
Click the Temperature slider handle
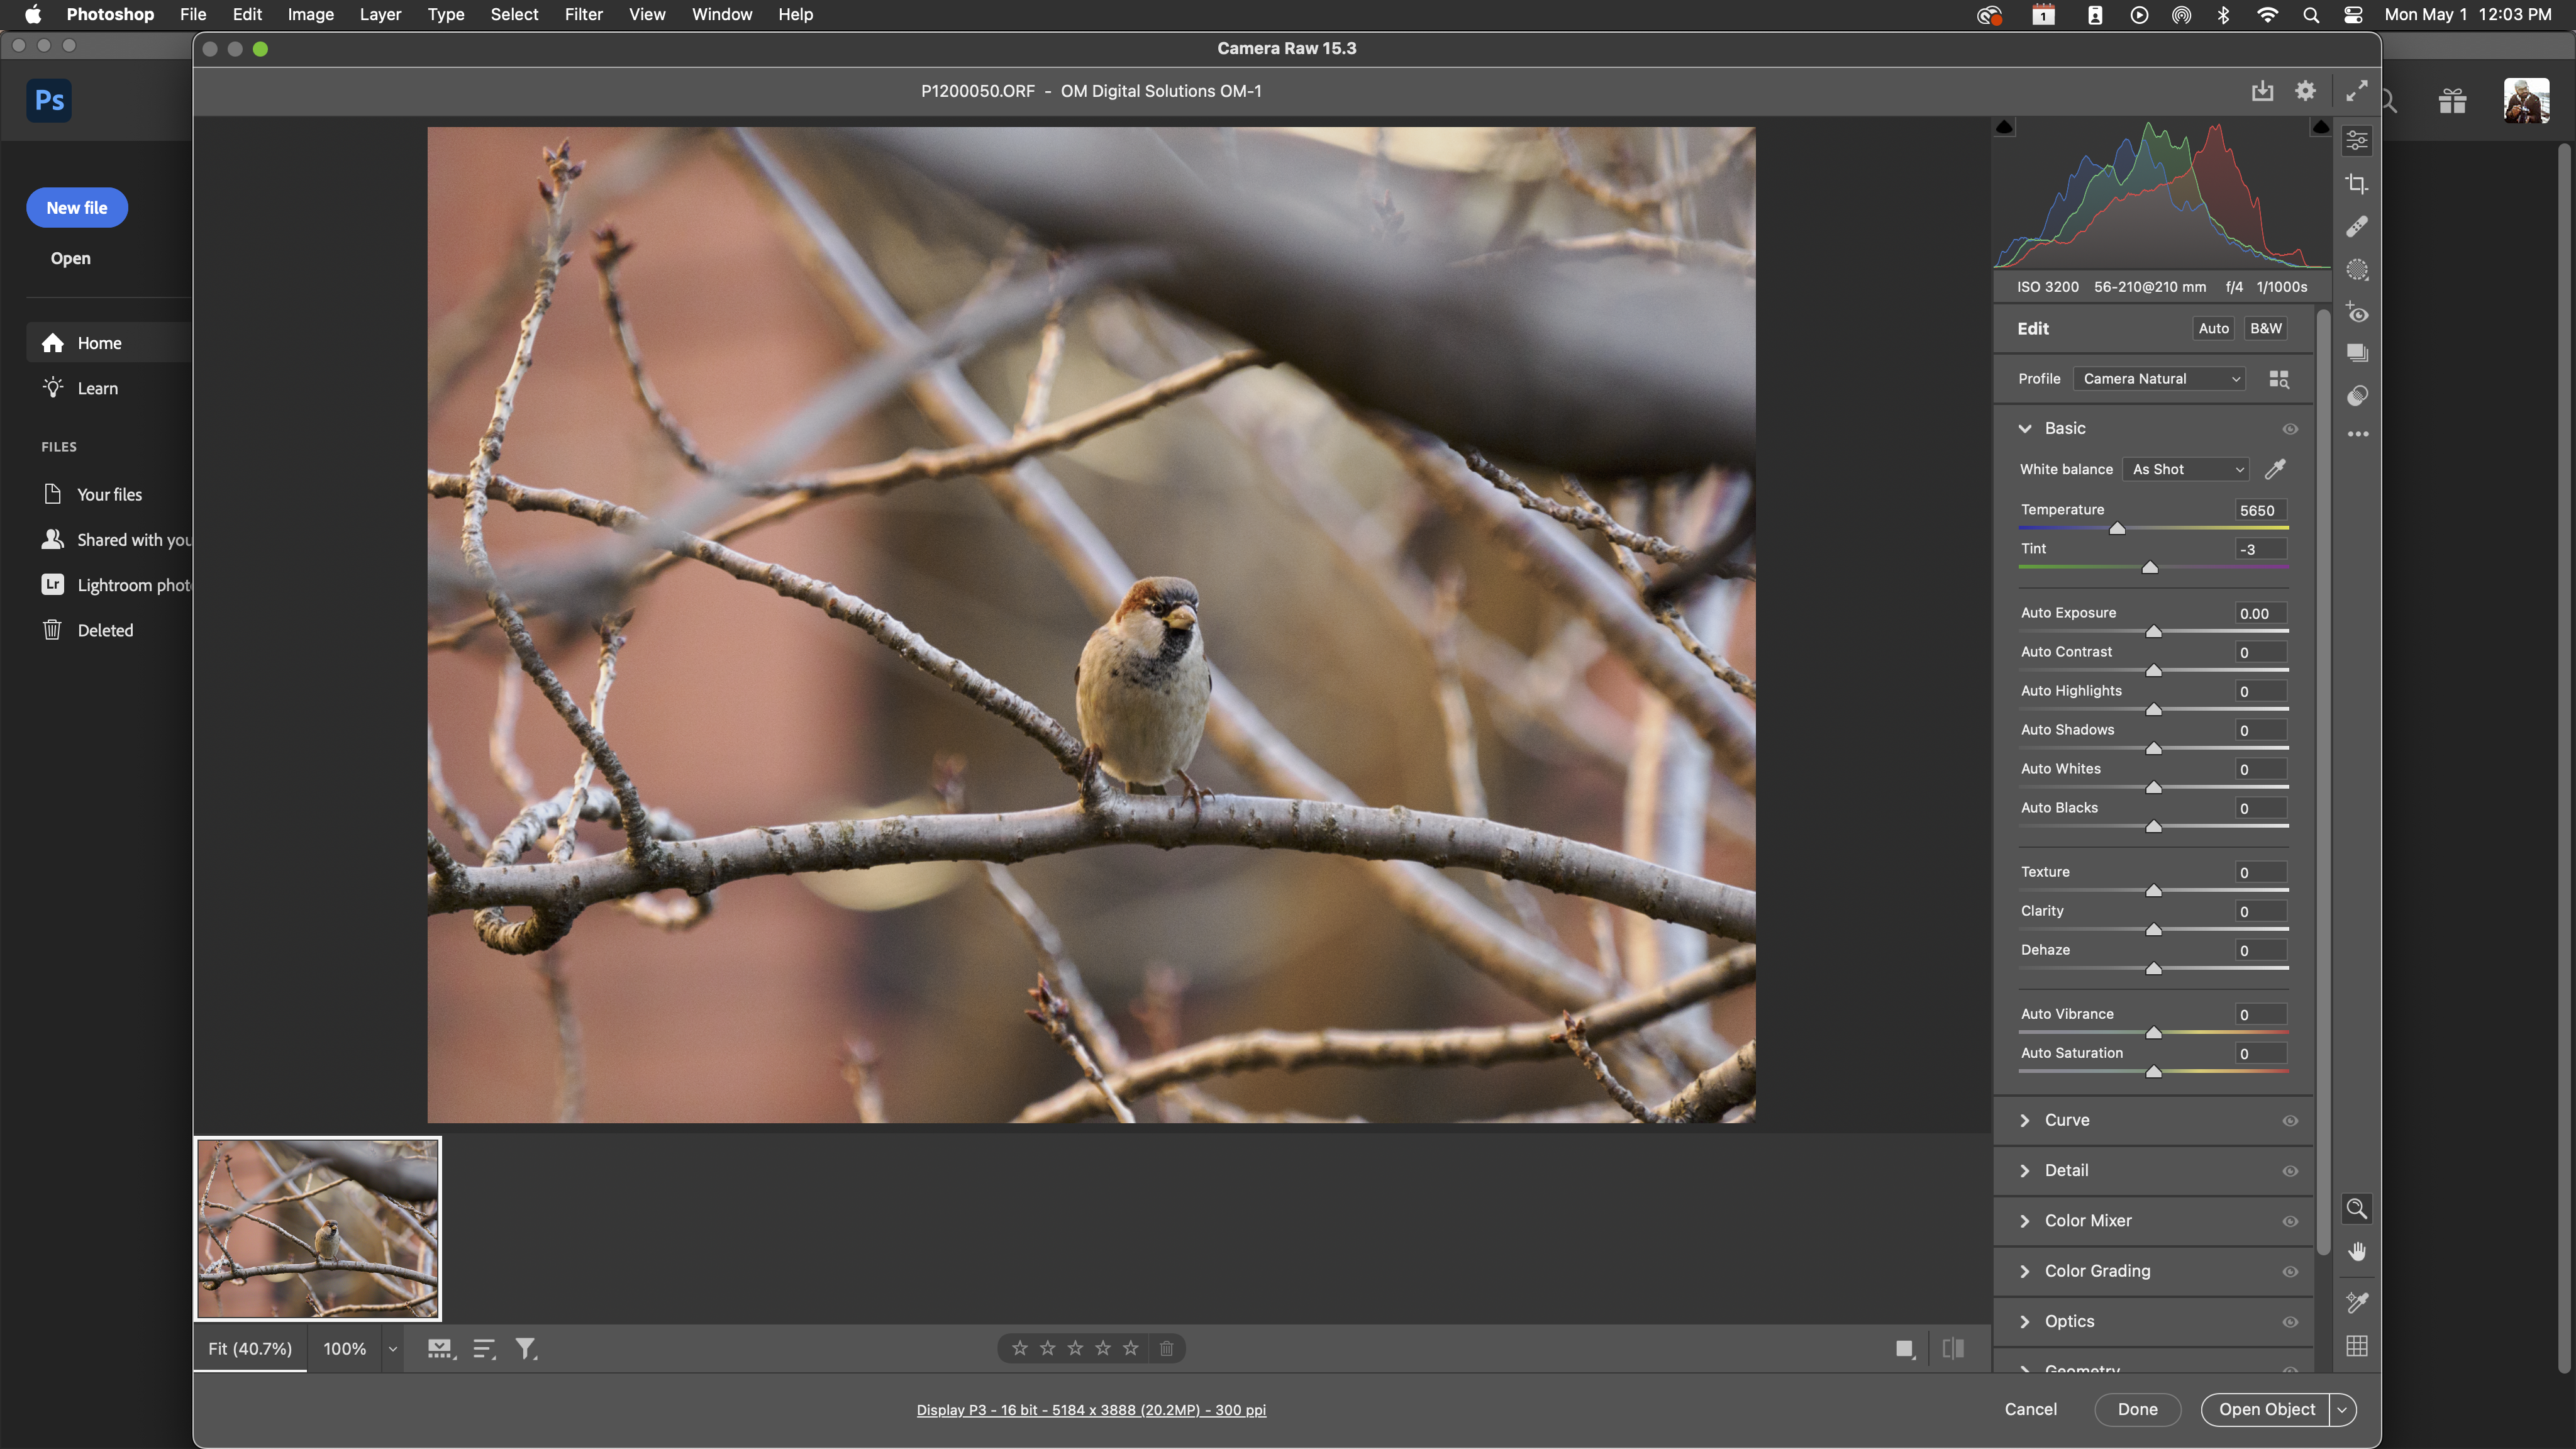point(2117,529)
